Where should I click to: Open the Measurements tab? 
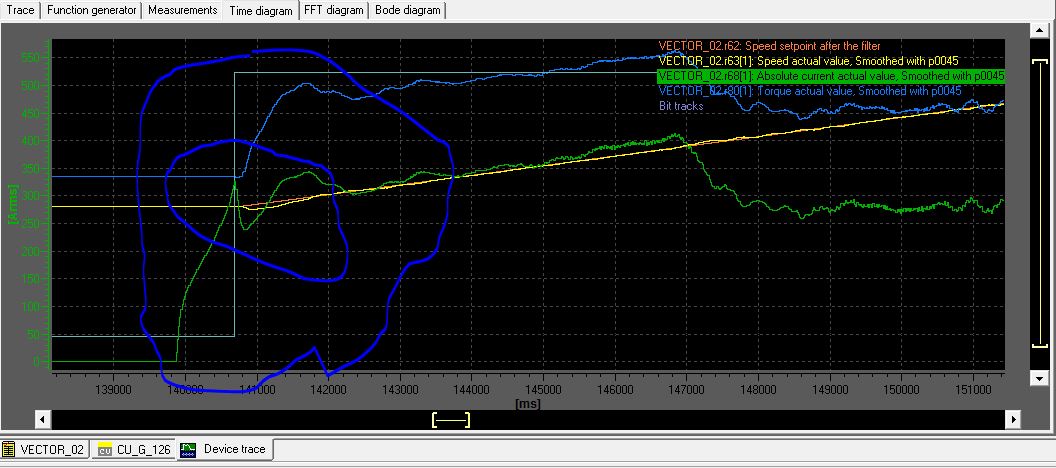(183, 10)
